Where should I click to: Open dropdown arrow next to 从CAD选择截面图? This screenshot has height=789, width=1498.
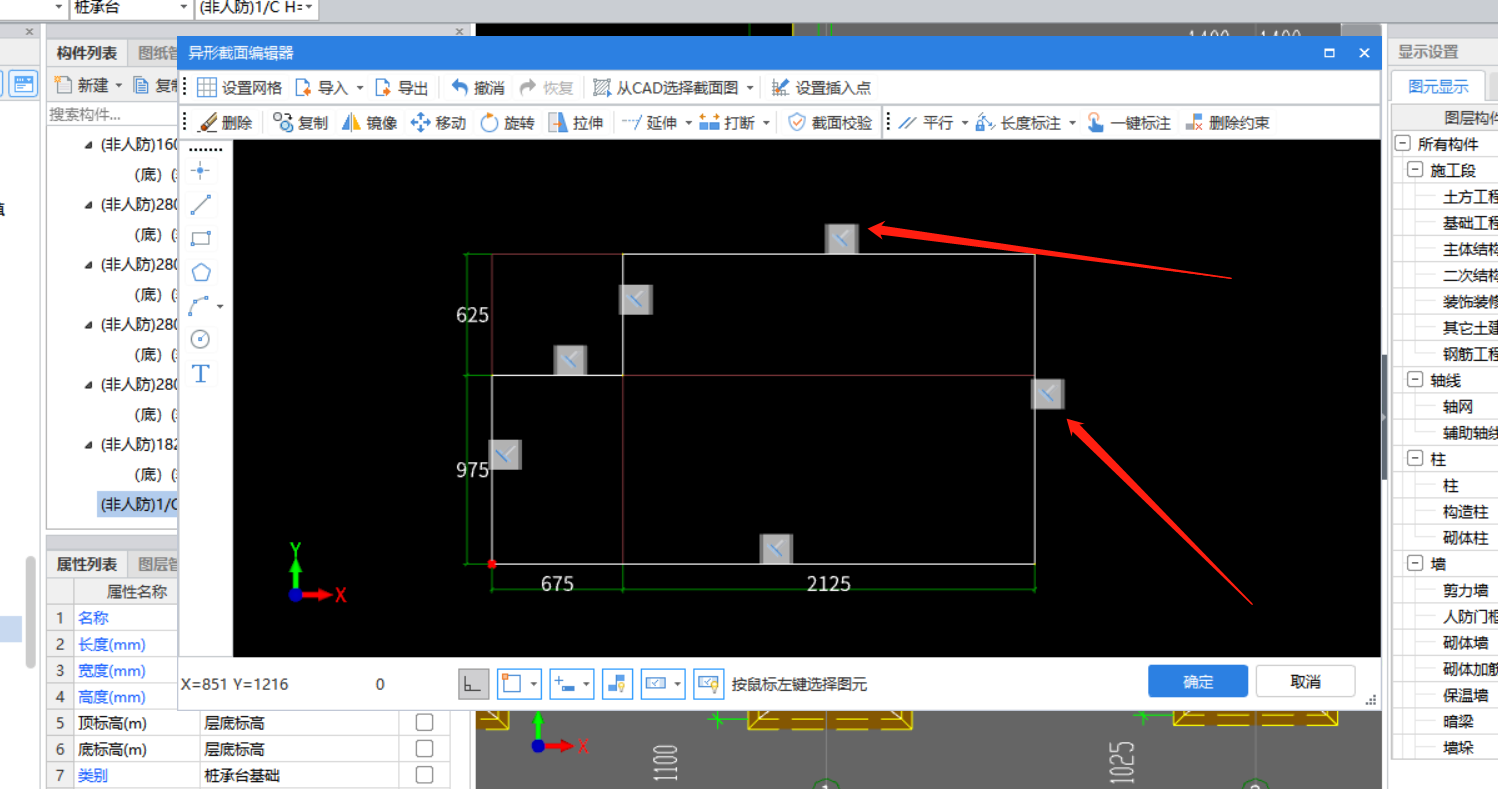coord(750,89)
